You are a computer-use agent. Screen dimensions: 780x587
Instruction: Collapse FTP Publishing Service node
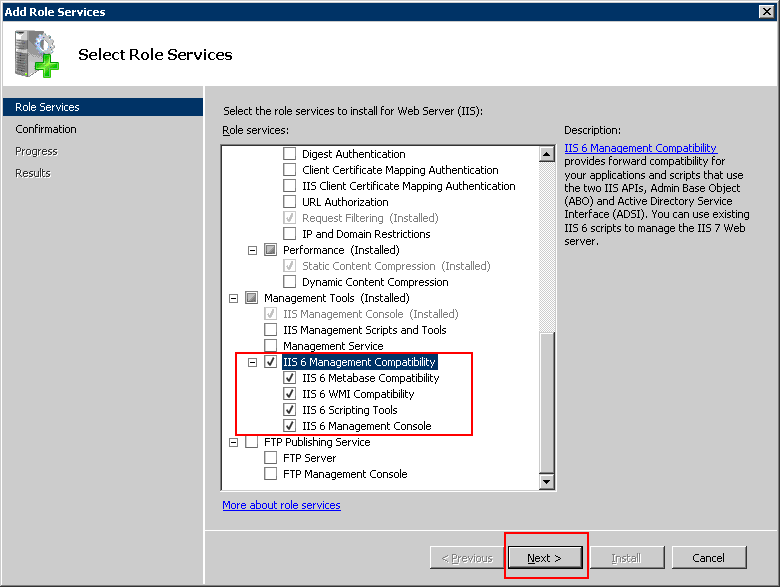point(234,442)
